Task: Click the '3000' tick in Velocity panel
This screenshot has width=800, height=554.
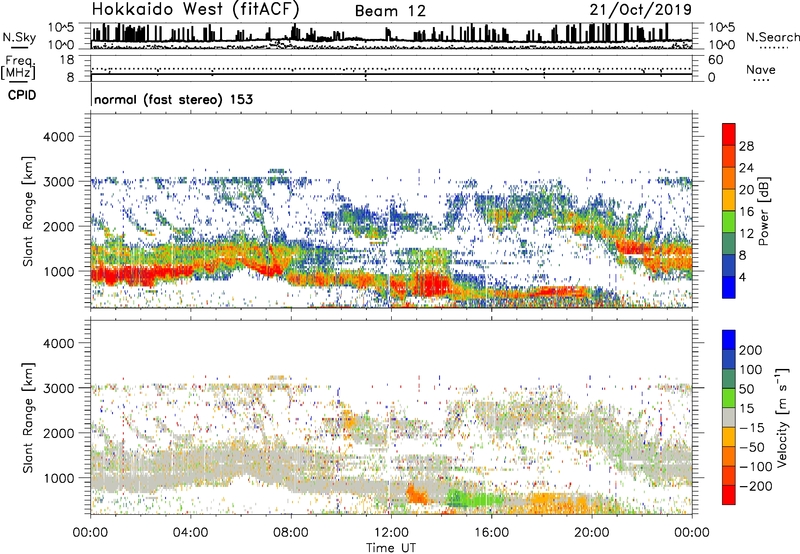Action: (x=59, y=388)
